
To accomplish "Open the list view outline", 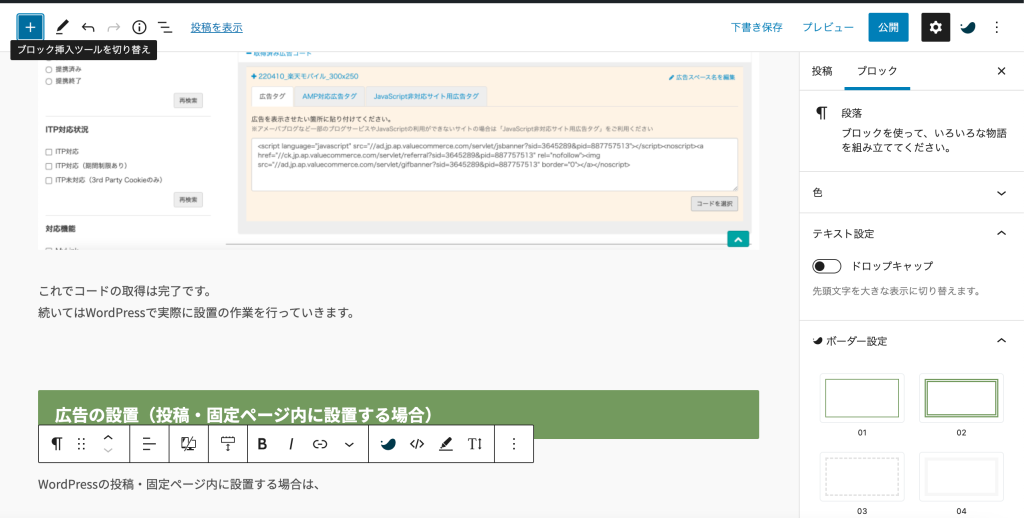I will (x=165, y=27).
